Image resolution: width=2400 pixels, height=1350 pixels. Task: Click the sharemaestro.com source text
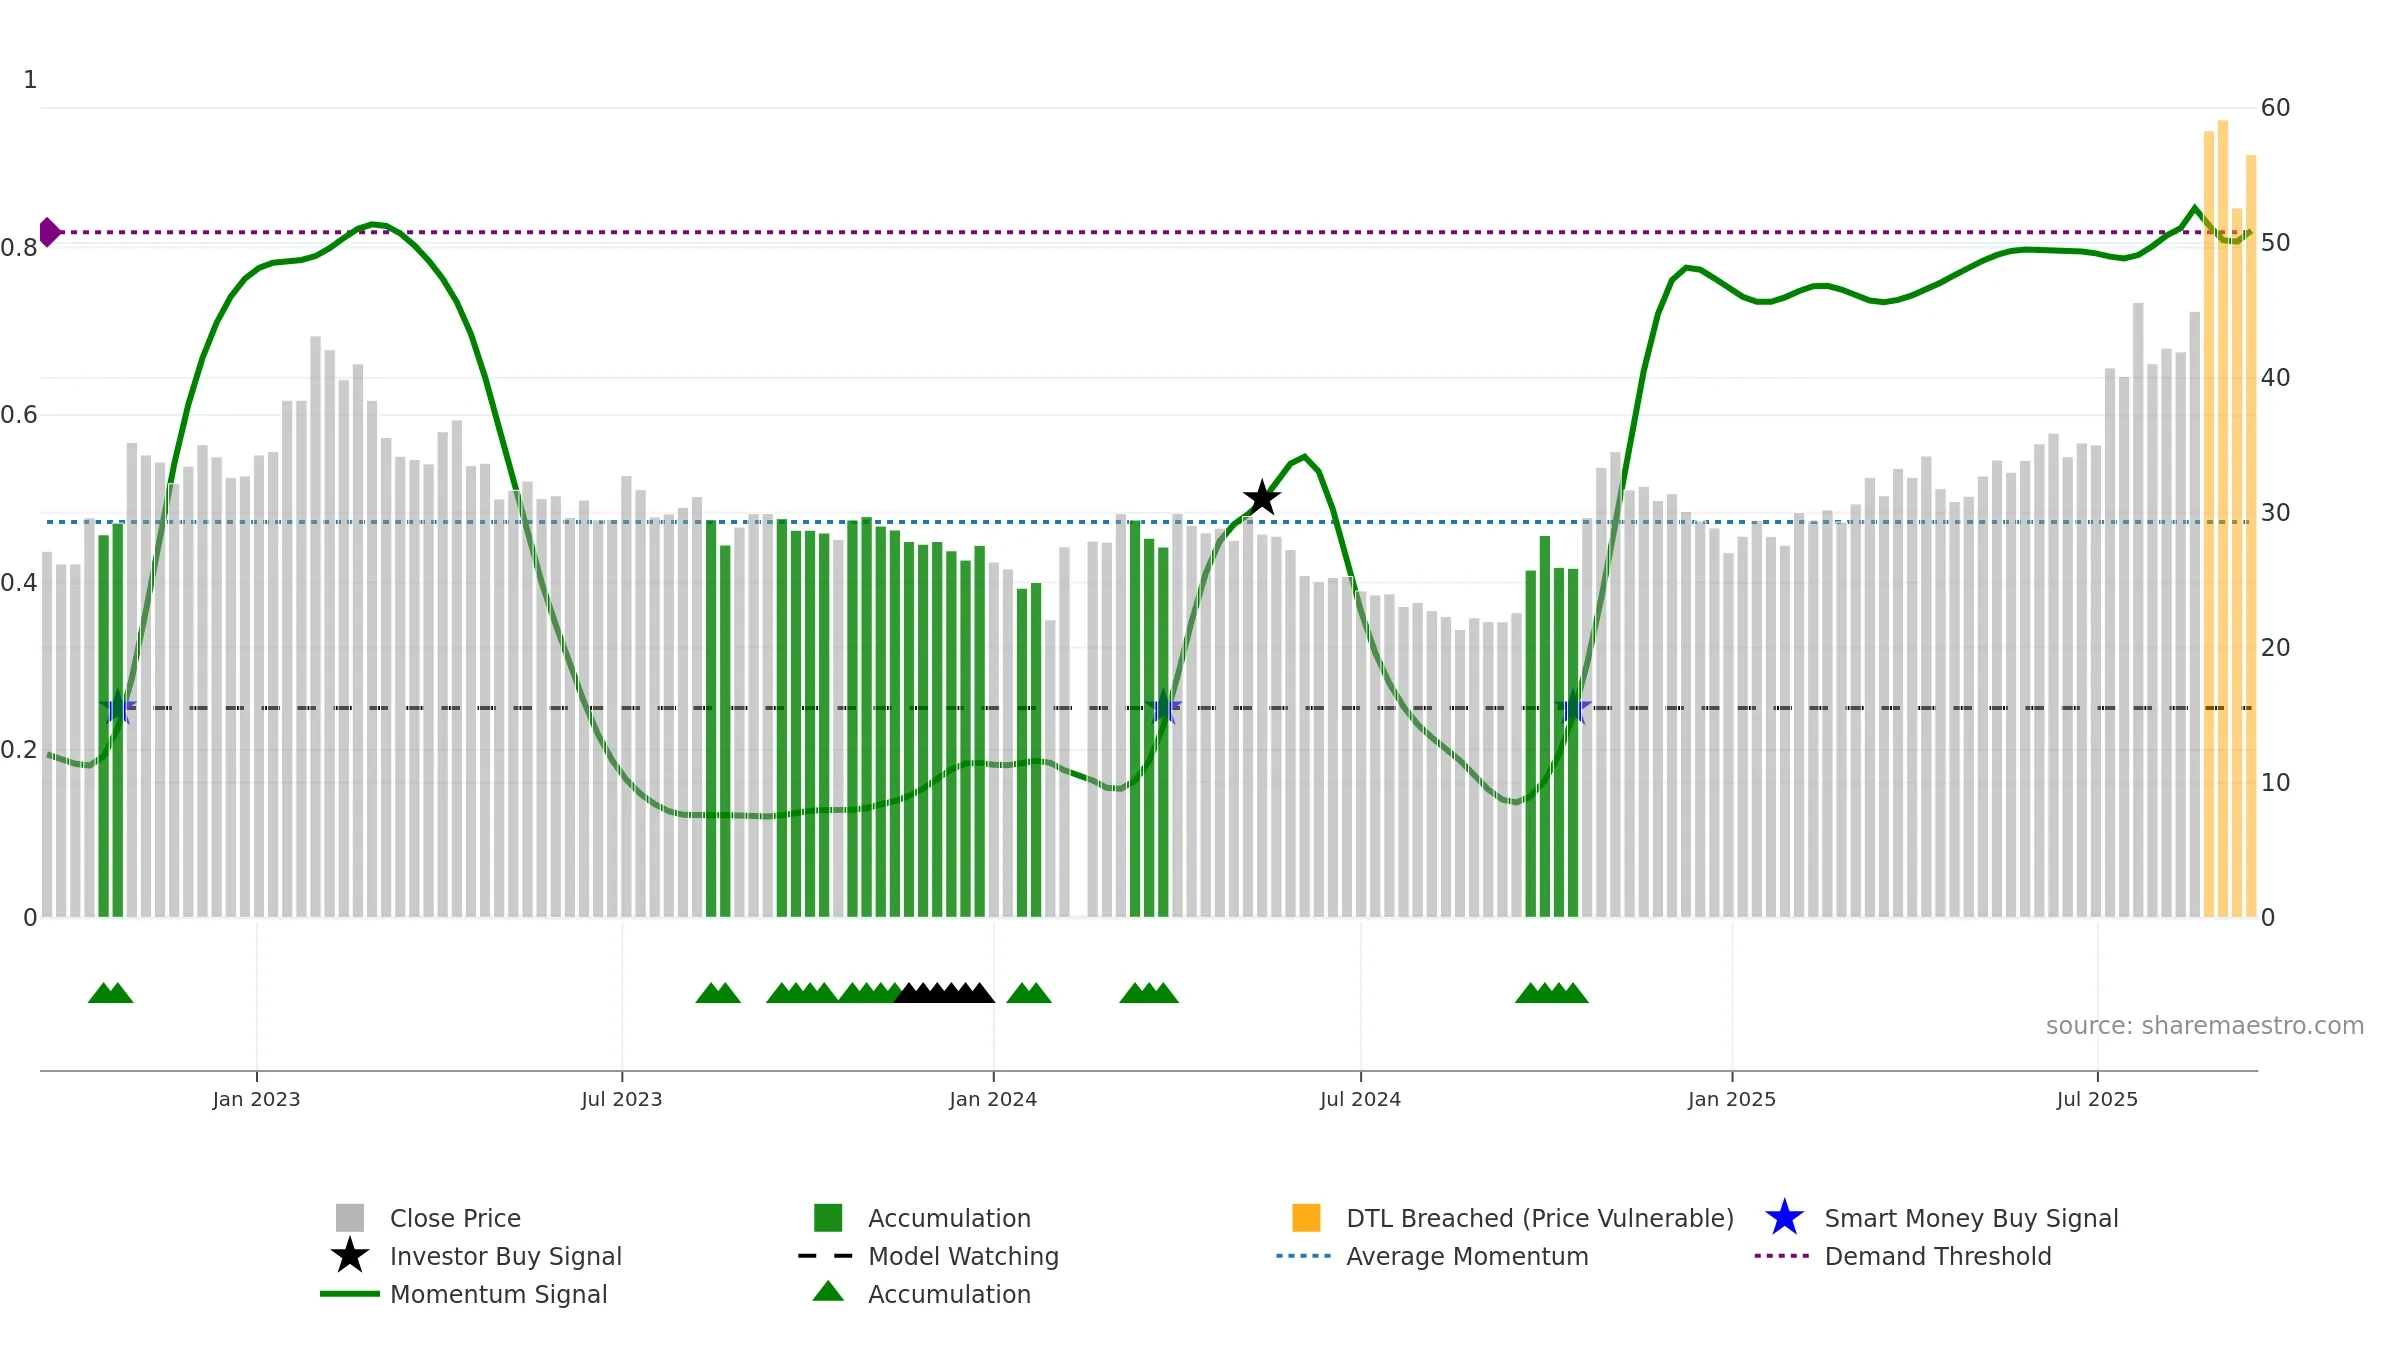click(2205, 1026)
